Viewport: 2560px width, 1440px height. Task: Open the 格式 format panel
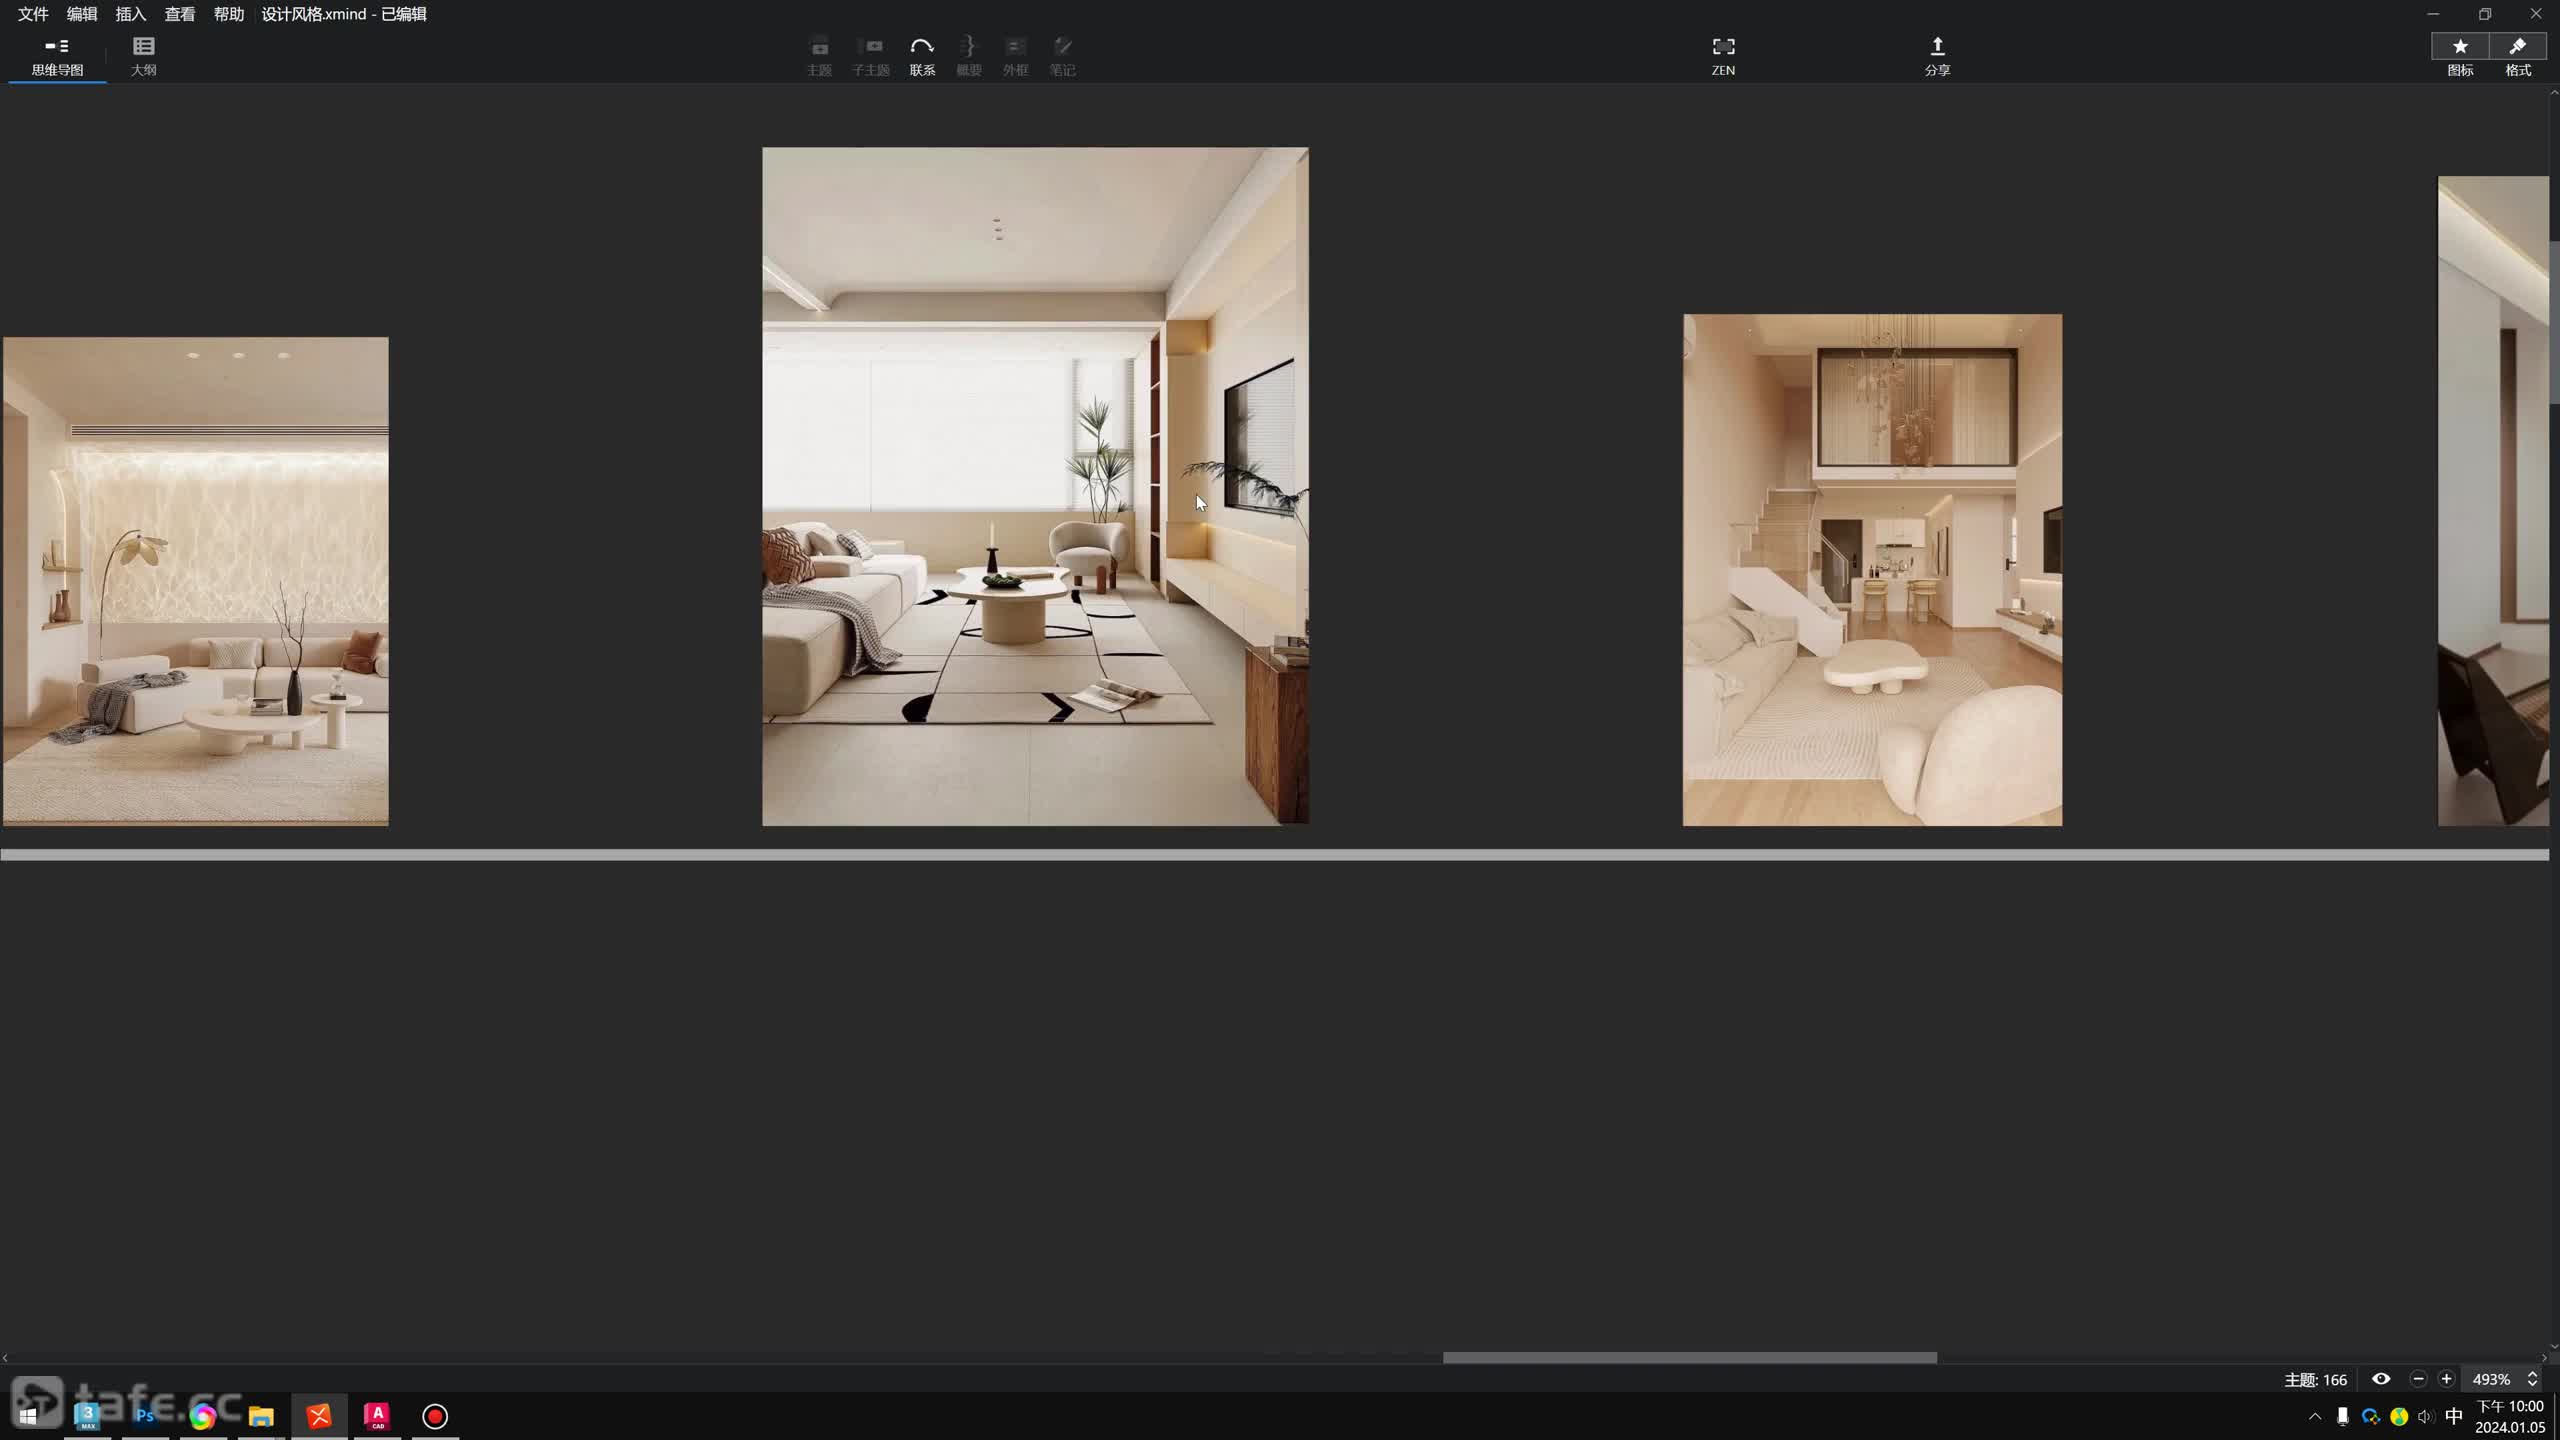click(x=2518, y=57)
